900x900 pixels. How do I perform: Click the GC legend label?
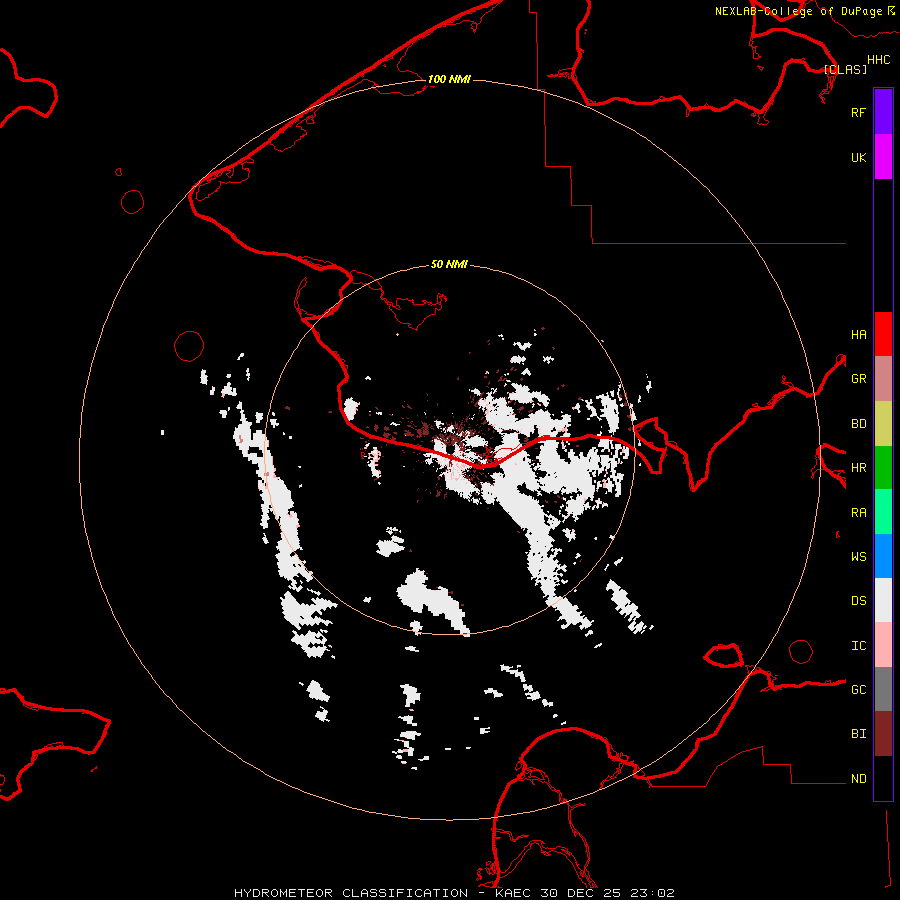click(858, 690)
